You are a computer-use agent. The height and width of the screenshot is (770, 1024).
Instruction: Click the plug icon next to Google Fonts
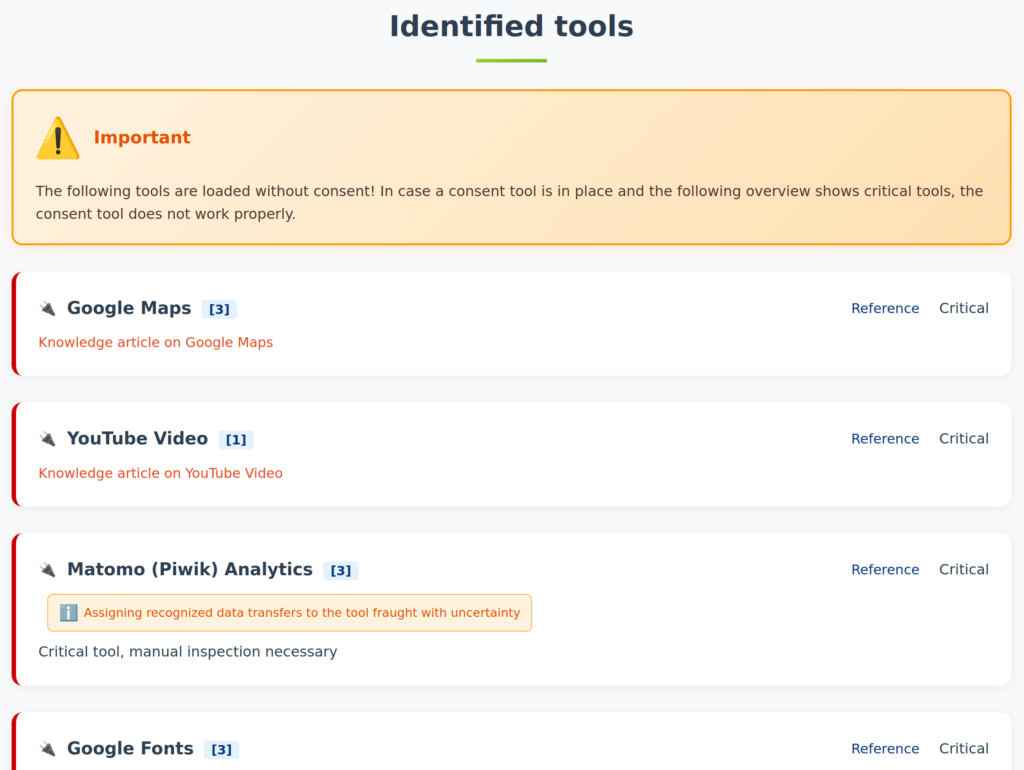pos(48,749)
